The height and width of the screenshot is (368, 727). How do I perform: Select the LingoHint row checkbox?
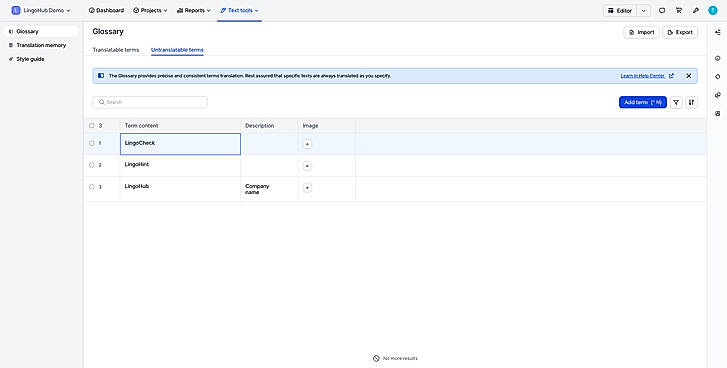click(x=92, y=165)
